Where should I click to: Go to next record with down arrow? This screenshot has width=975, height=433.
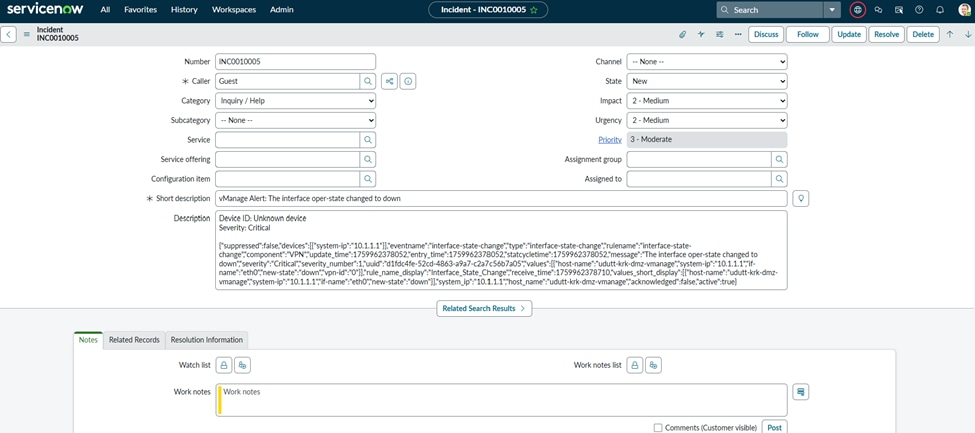pyautogui.click(x=968, y=34)
